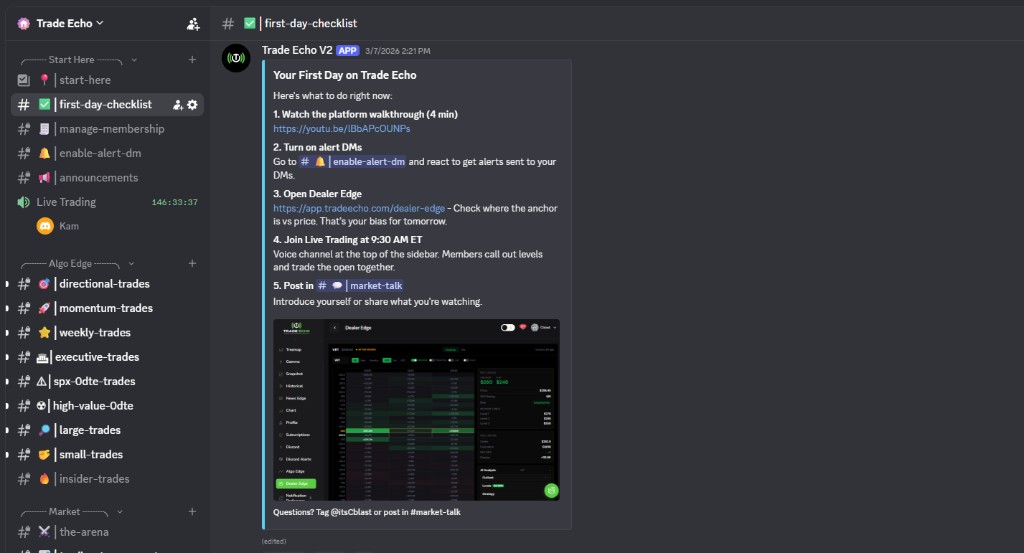Viewport: 1024px width, 553px height.
Task: Open the youtu.be walkthrough link
Action: pyautogui.click(x=342, y=129)
